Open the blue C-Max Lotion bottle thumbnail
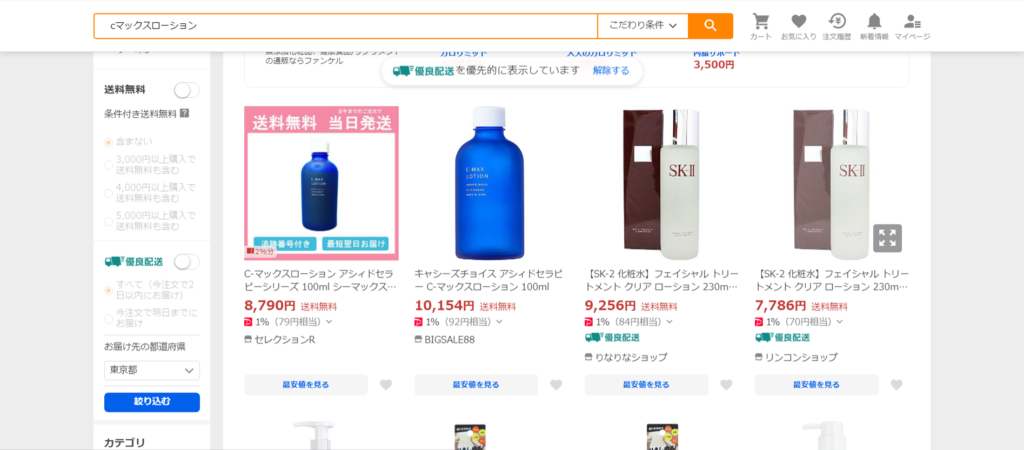Viewport: 1024px width, 450px height. pos(491,183)
